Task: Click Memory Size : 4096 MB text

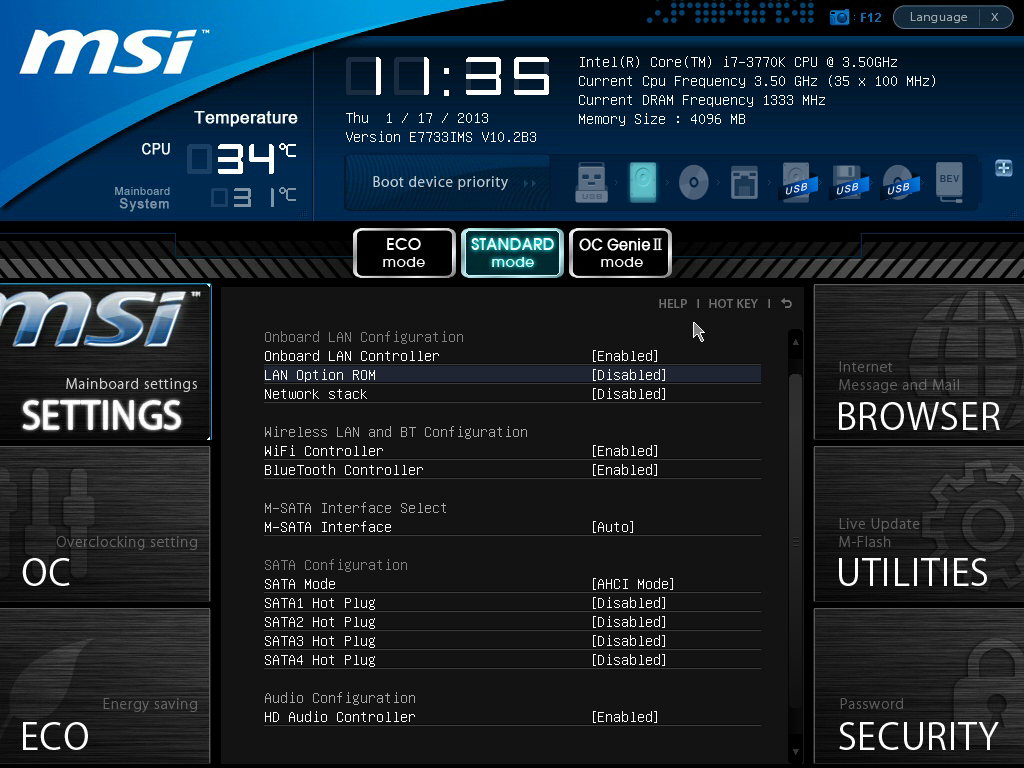Action: [x=662, y=119]
